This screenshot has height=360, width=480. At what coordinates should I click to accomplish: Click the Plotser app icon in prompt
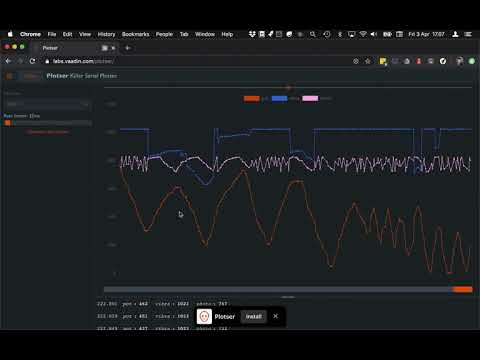(x=204, y=316)
